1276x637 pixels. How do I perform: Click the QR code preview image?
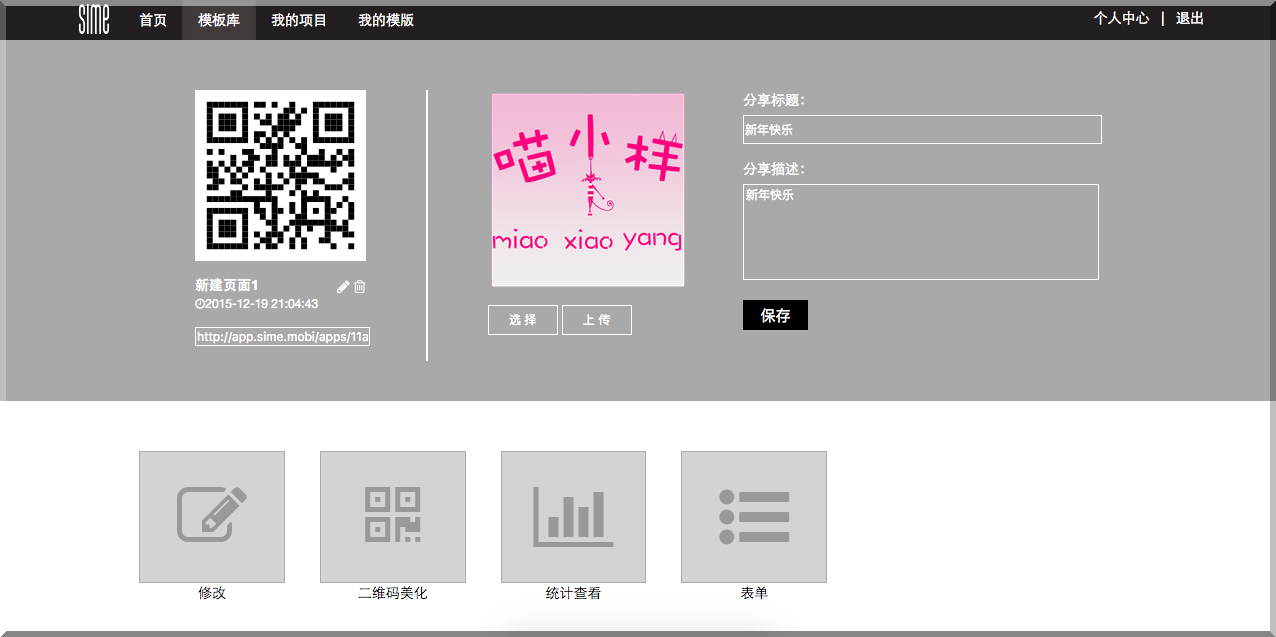(280, 175)
